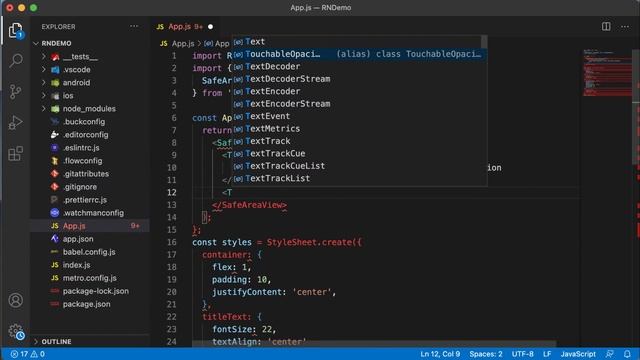Open .editorconfig file

click(x=90, y=135)
